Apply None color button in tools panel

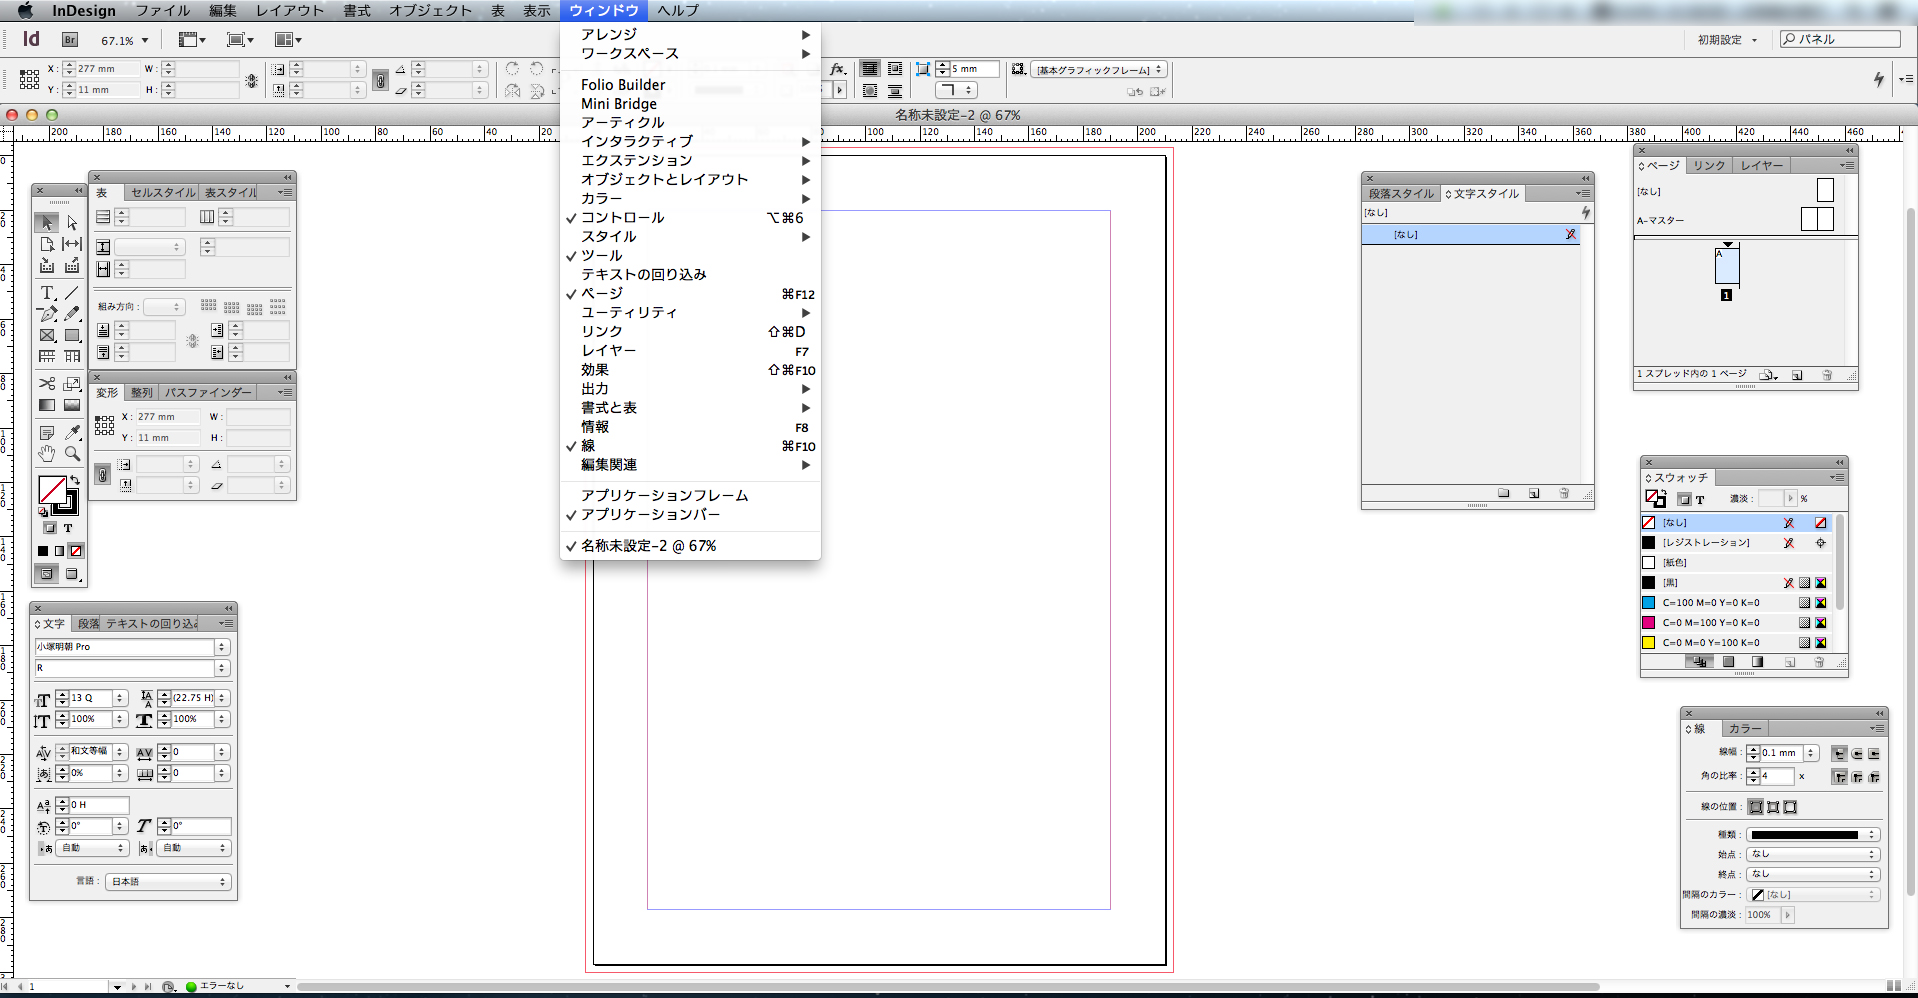(x=76, y=551)
